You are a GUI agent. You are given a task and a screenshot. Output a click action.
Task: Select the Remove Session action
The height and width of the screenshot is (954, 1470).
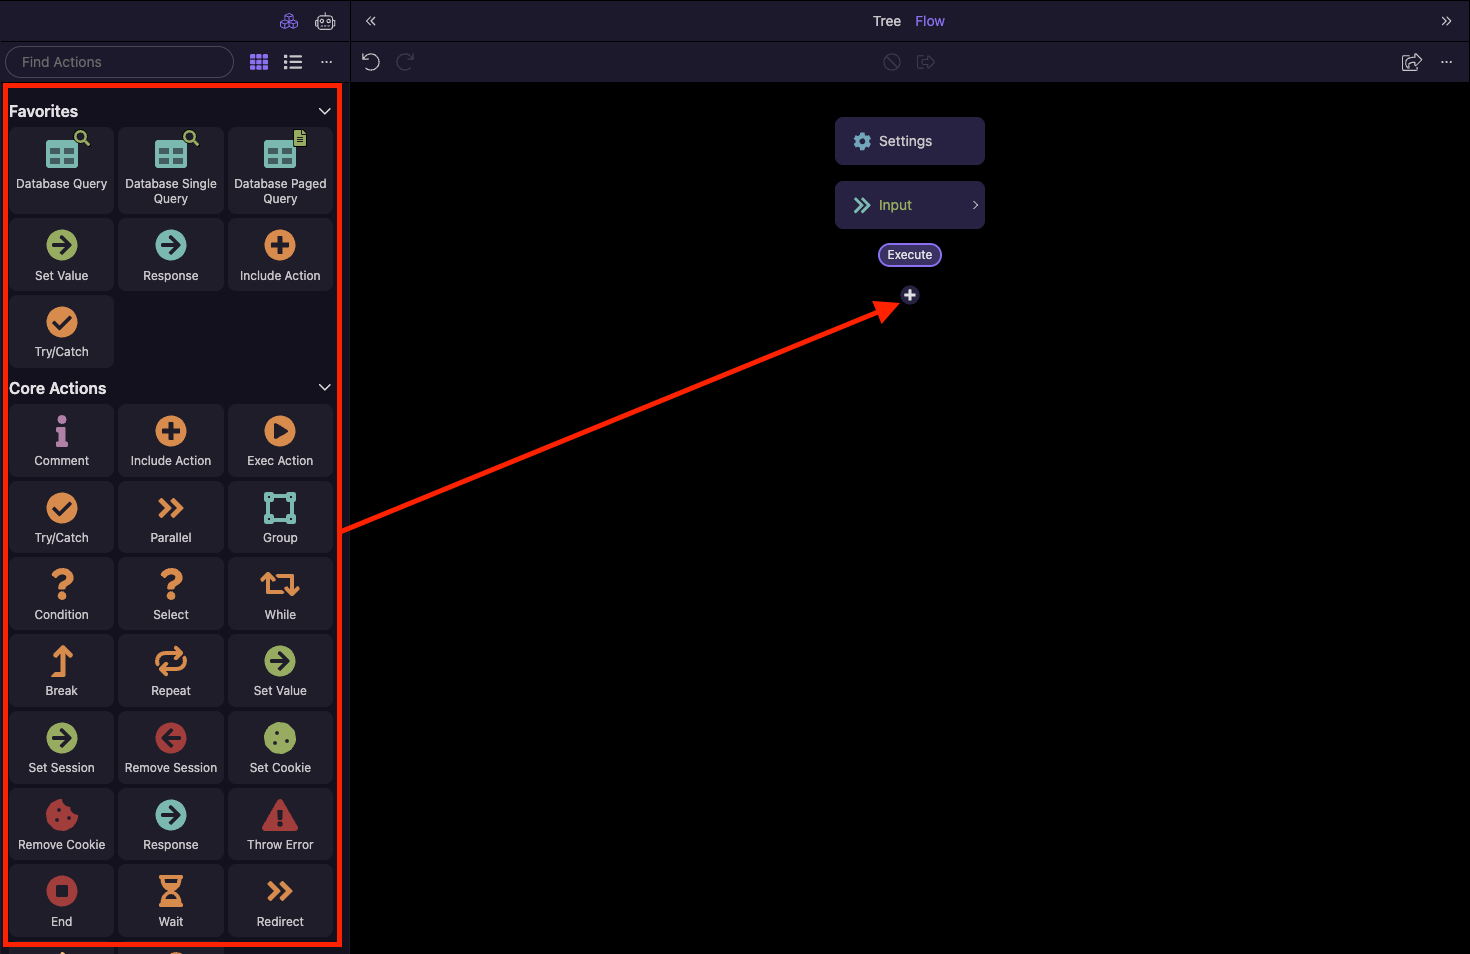171,747
